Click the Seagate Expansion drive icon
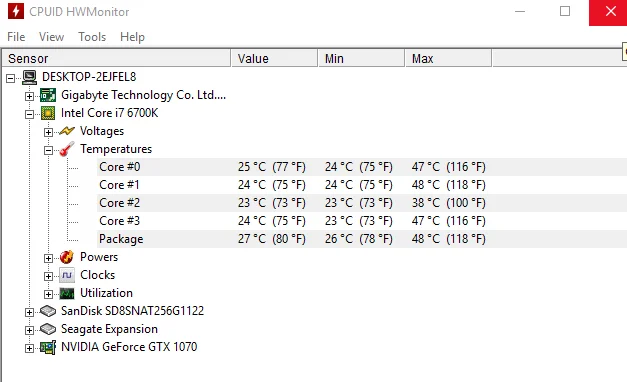Viewport: 627px width, 382px height. (x=48, y=329)
